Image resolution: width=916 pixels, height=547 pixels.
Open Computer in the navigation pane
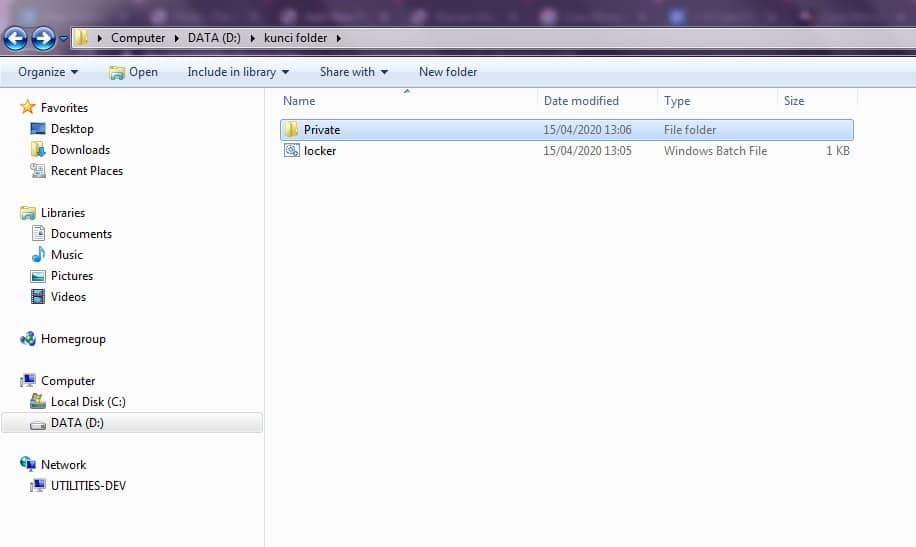coord(68,381)
